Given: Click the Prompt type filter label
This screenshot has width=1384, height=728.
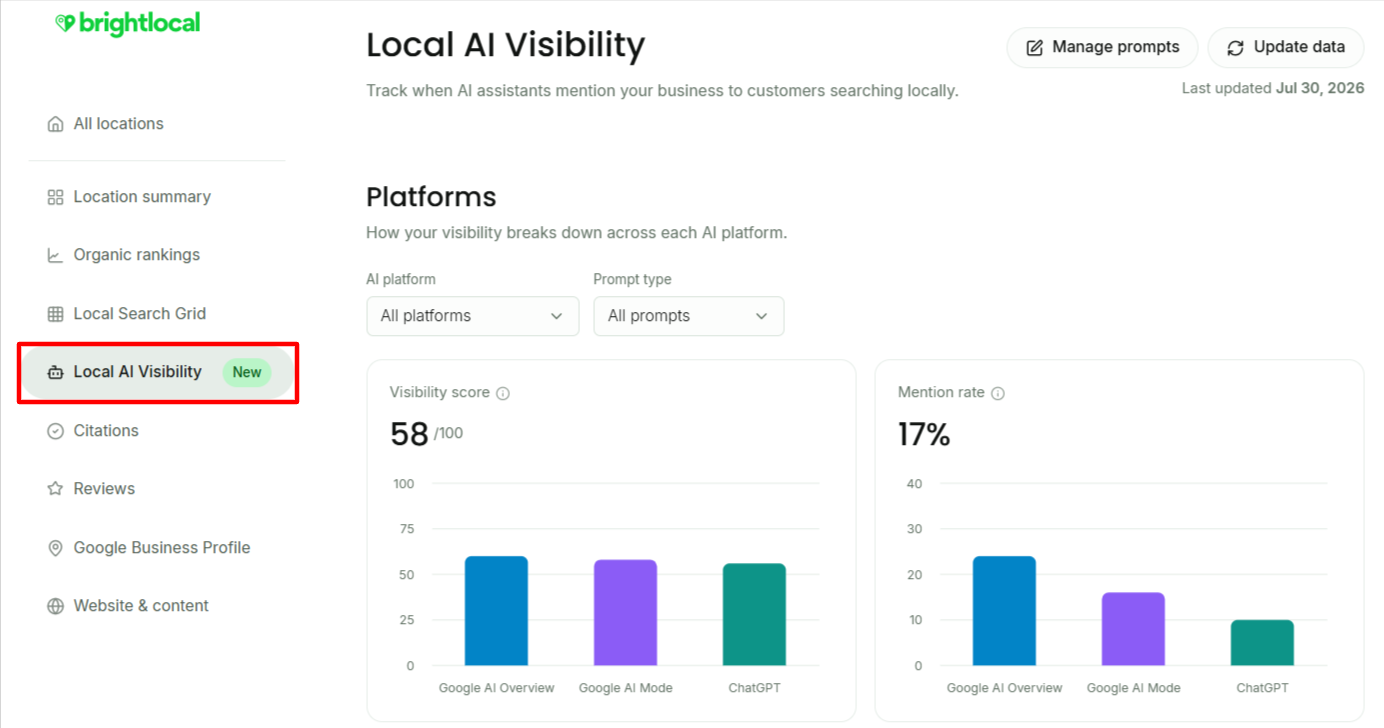Looking at the screenshot, I should [x=632, y=280].
